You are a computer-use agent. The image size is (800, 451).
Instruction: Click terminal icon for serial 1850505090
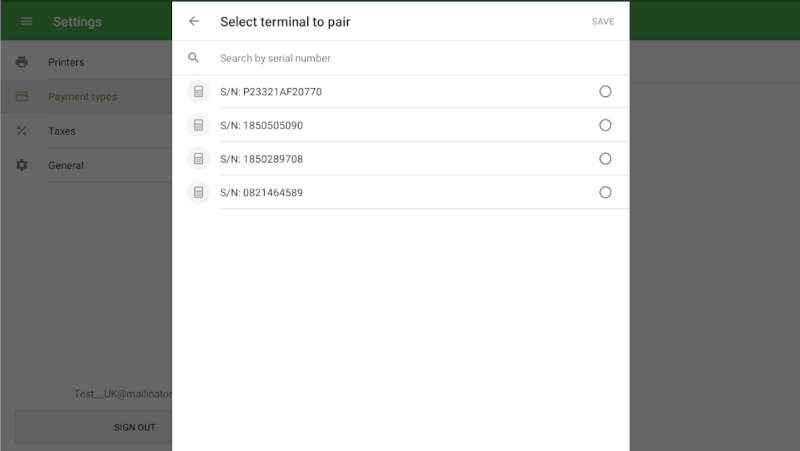coord(198,125)
